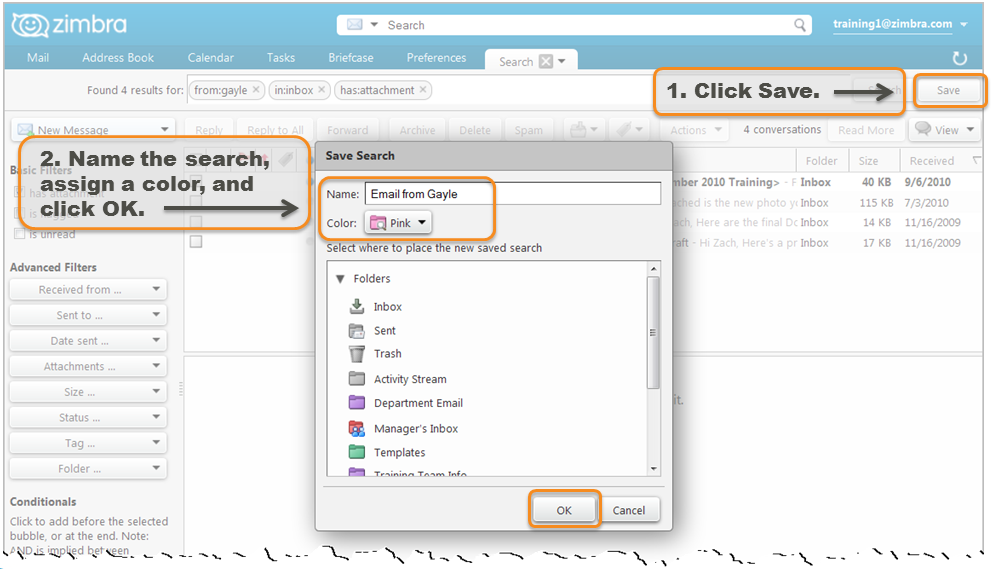
Task: Open the Color Pink dropdown
Action: 398,223
